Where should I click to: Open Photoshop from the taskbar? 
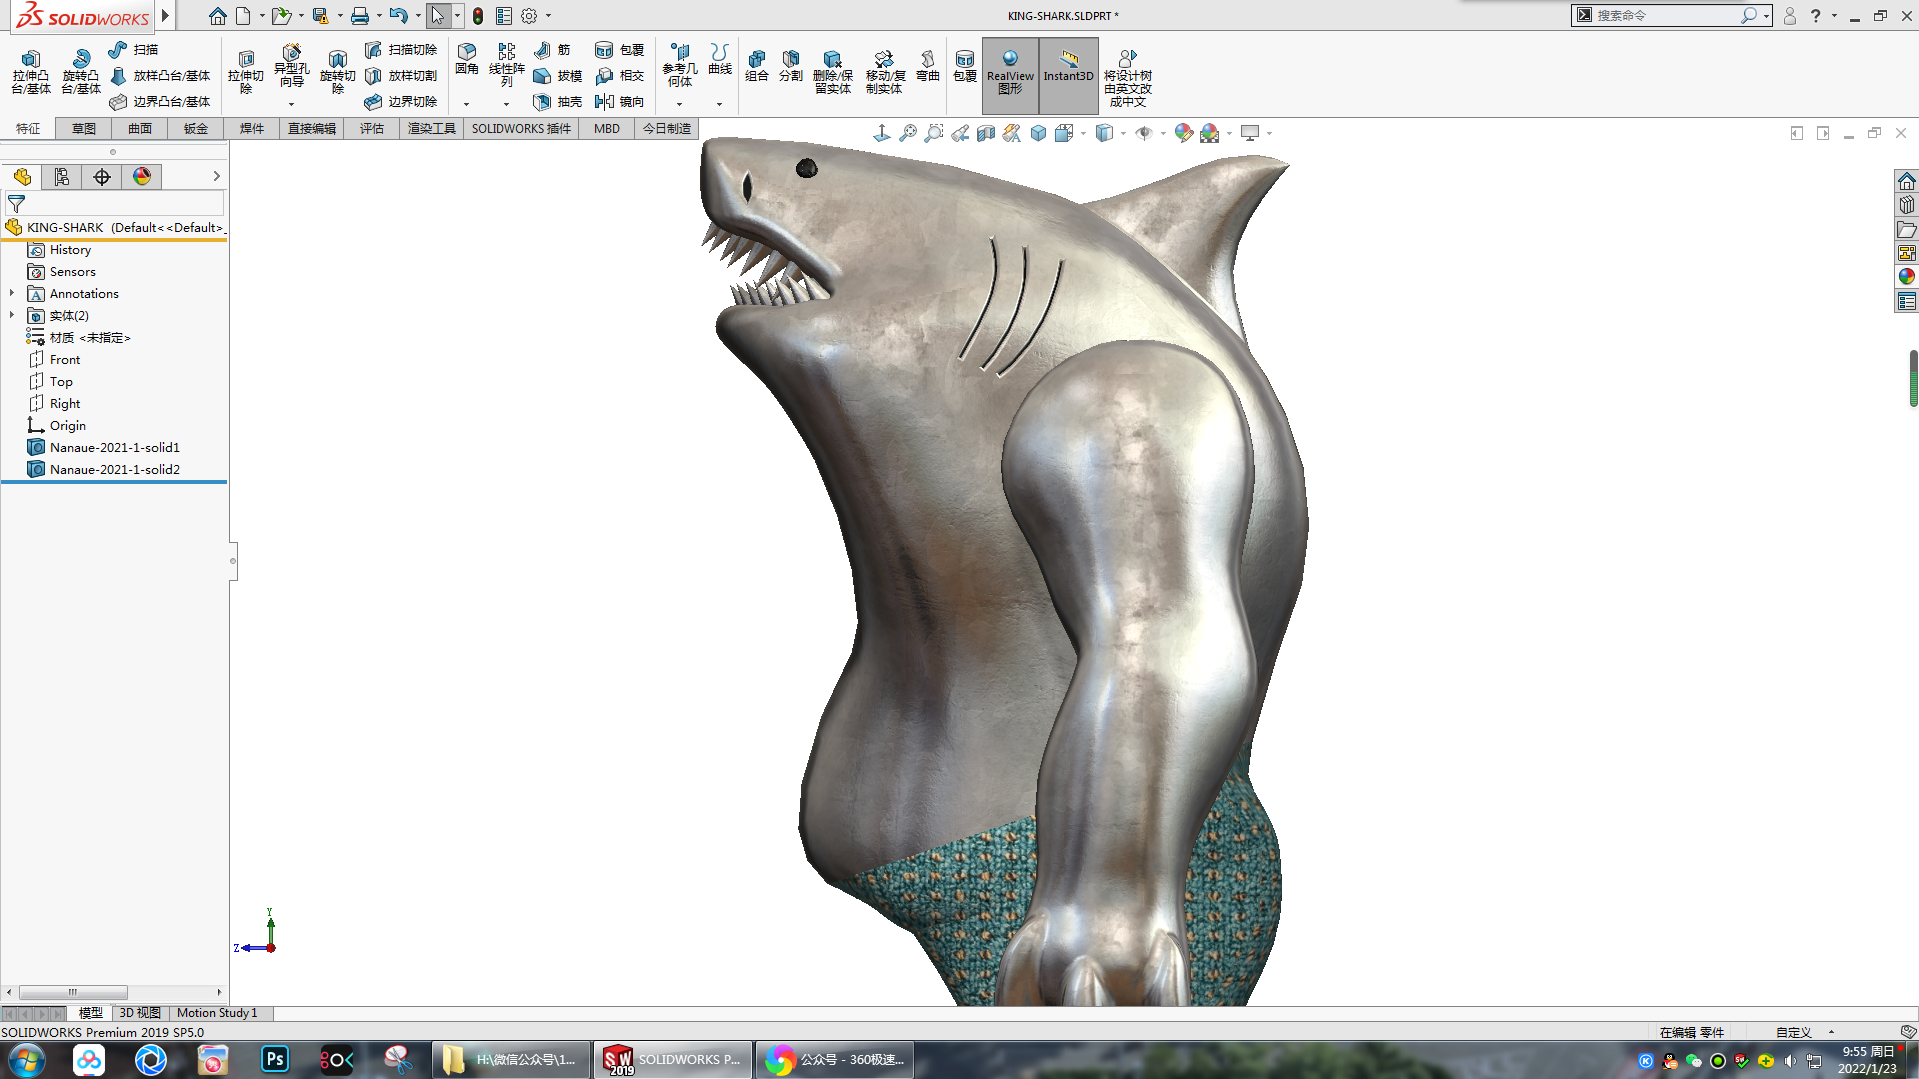coord(275,1059)
